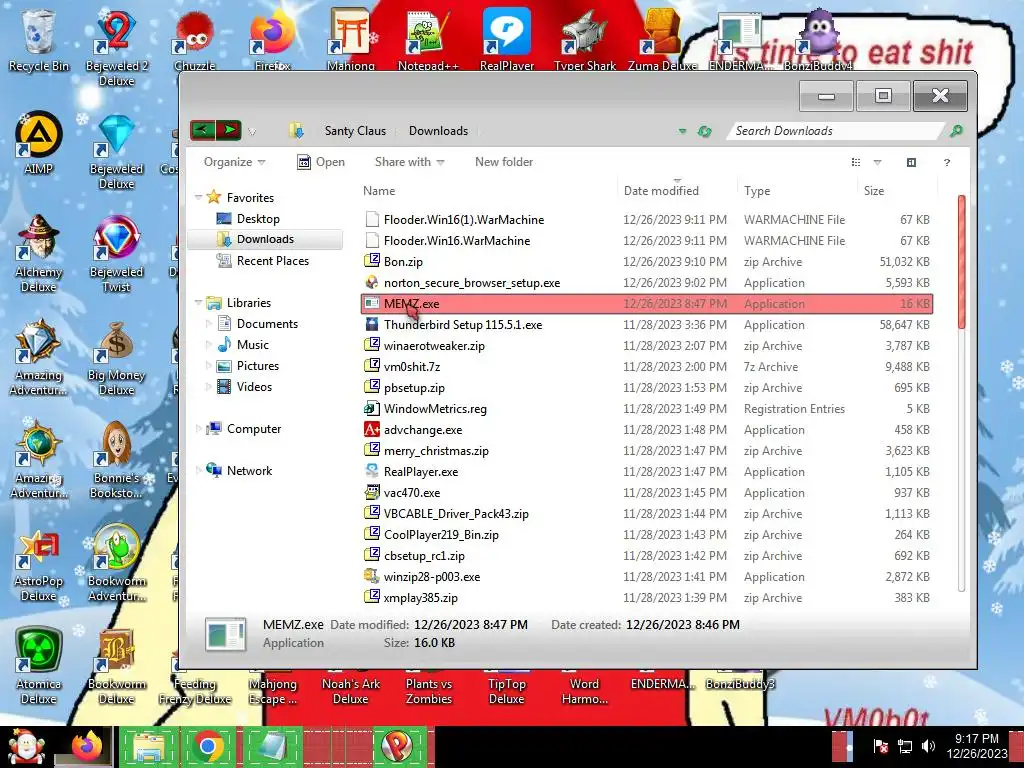Click Downloads breadcrumb segment
This screenshot has width=1024, height=768.
pyautogui.click(x=438, y=131)
